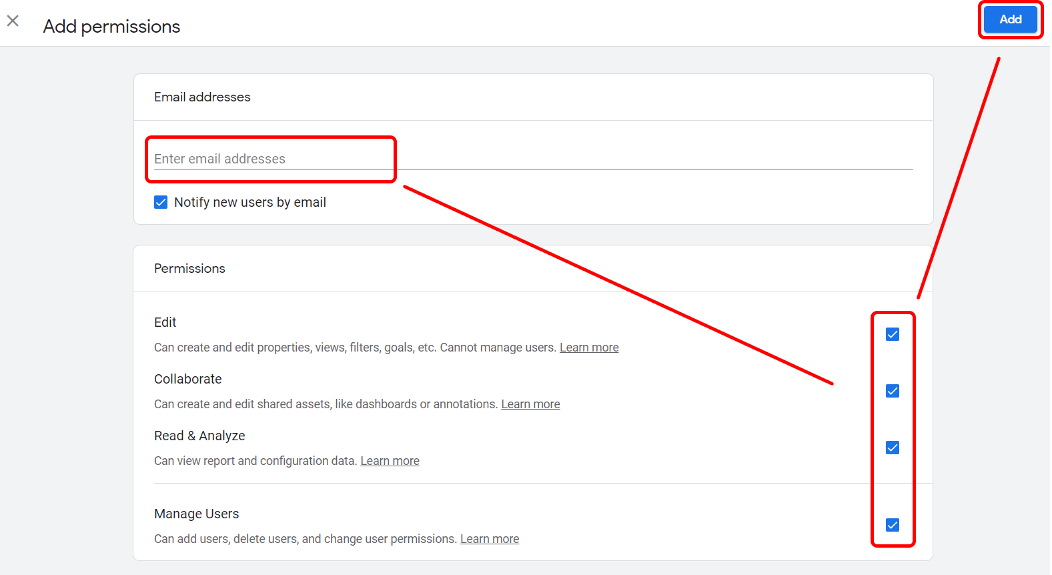Click the blue Add button
The image size is (1052, 575).
tap(1010, 19)
